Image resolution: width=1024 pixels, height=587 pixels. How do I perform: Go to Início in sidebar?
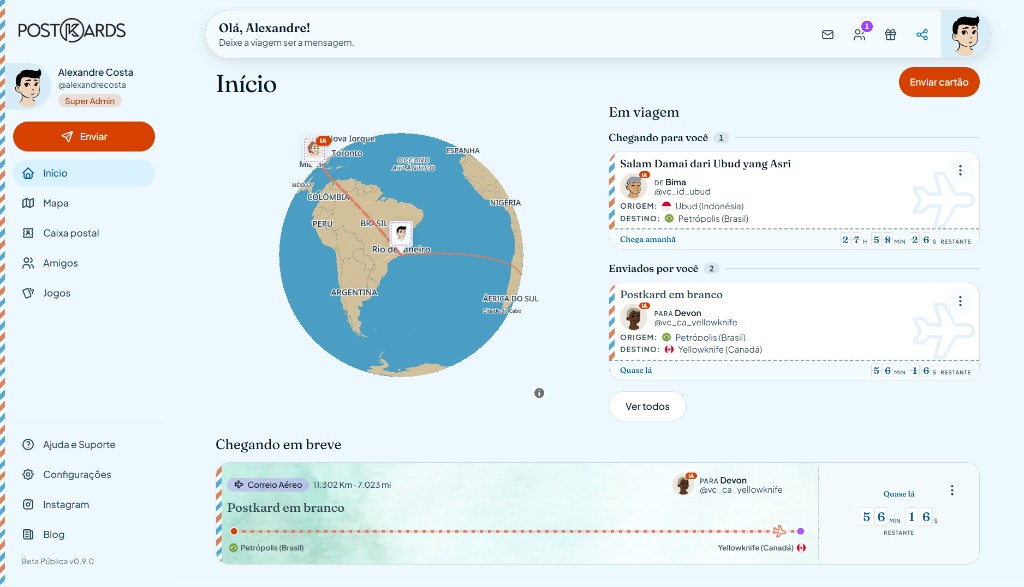pyautogui.click(x=84, y=173)
